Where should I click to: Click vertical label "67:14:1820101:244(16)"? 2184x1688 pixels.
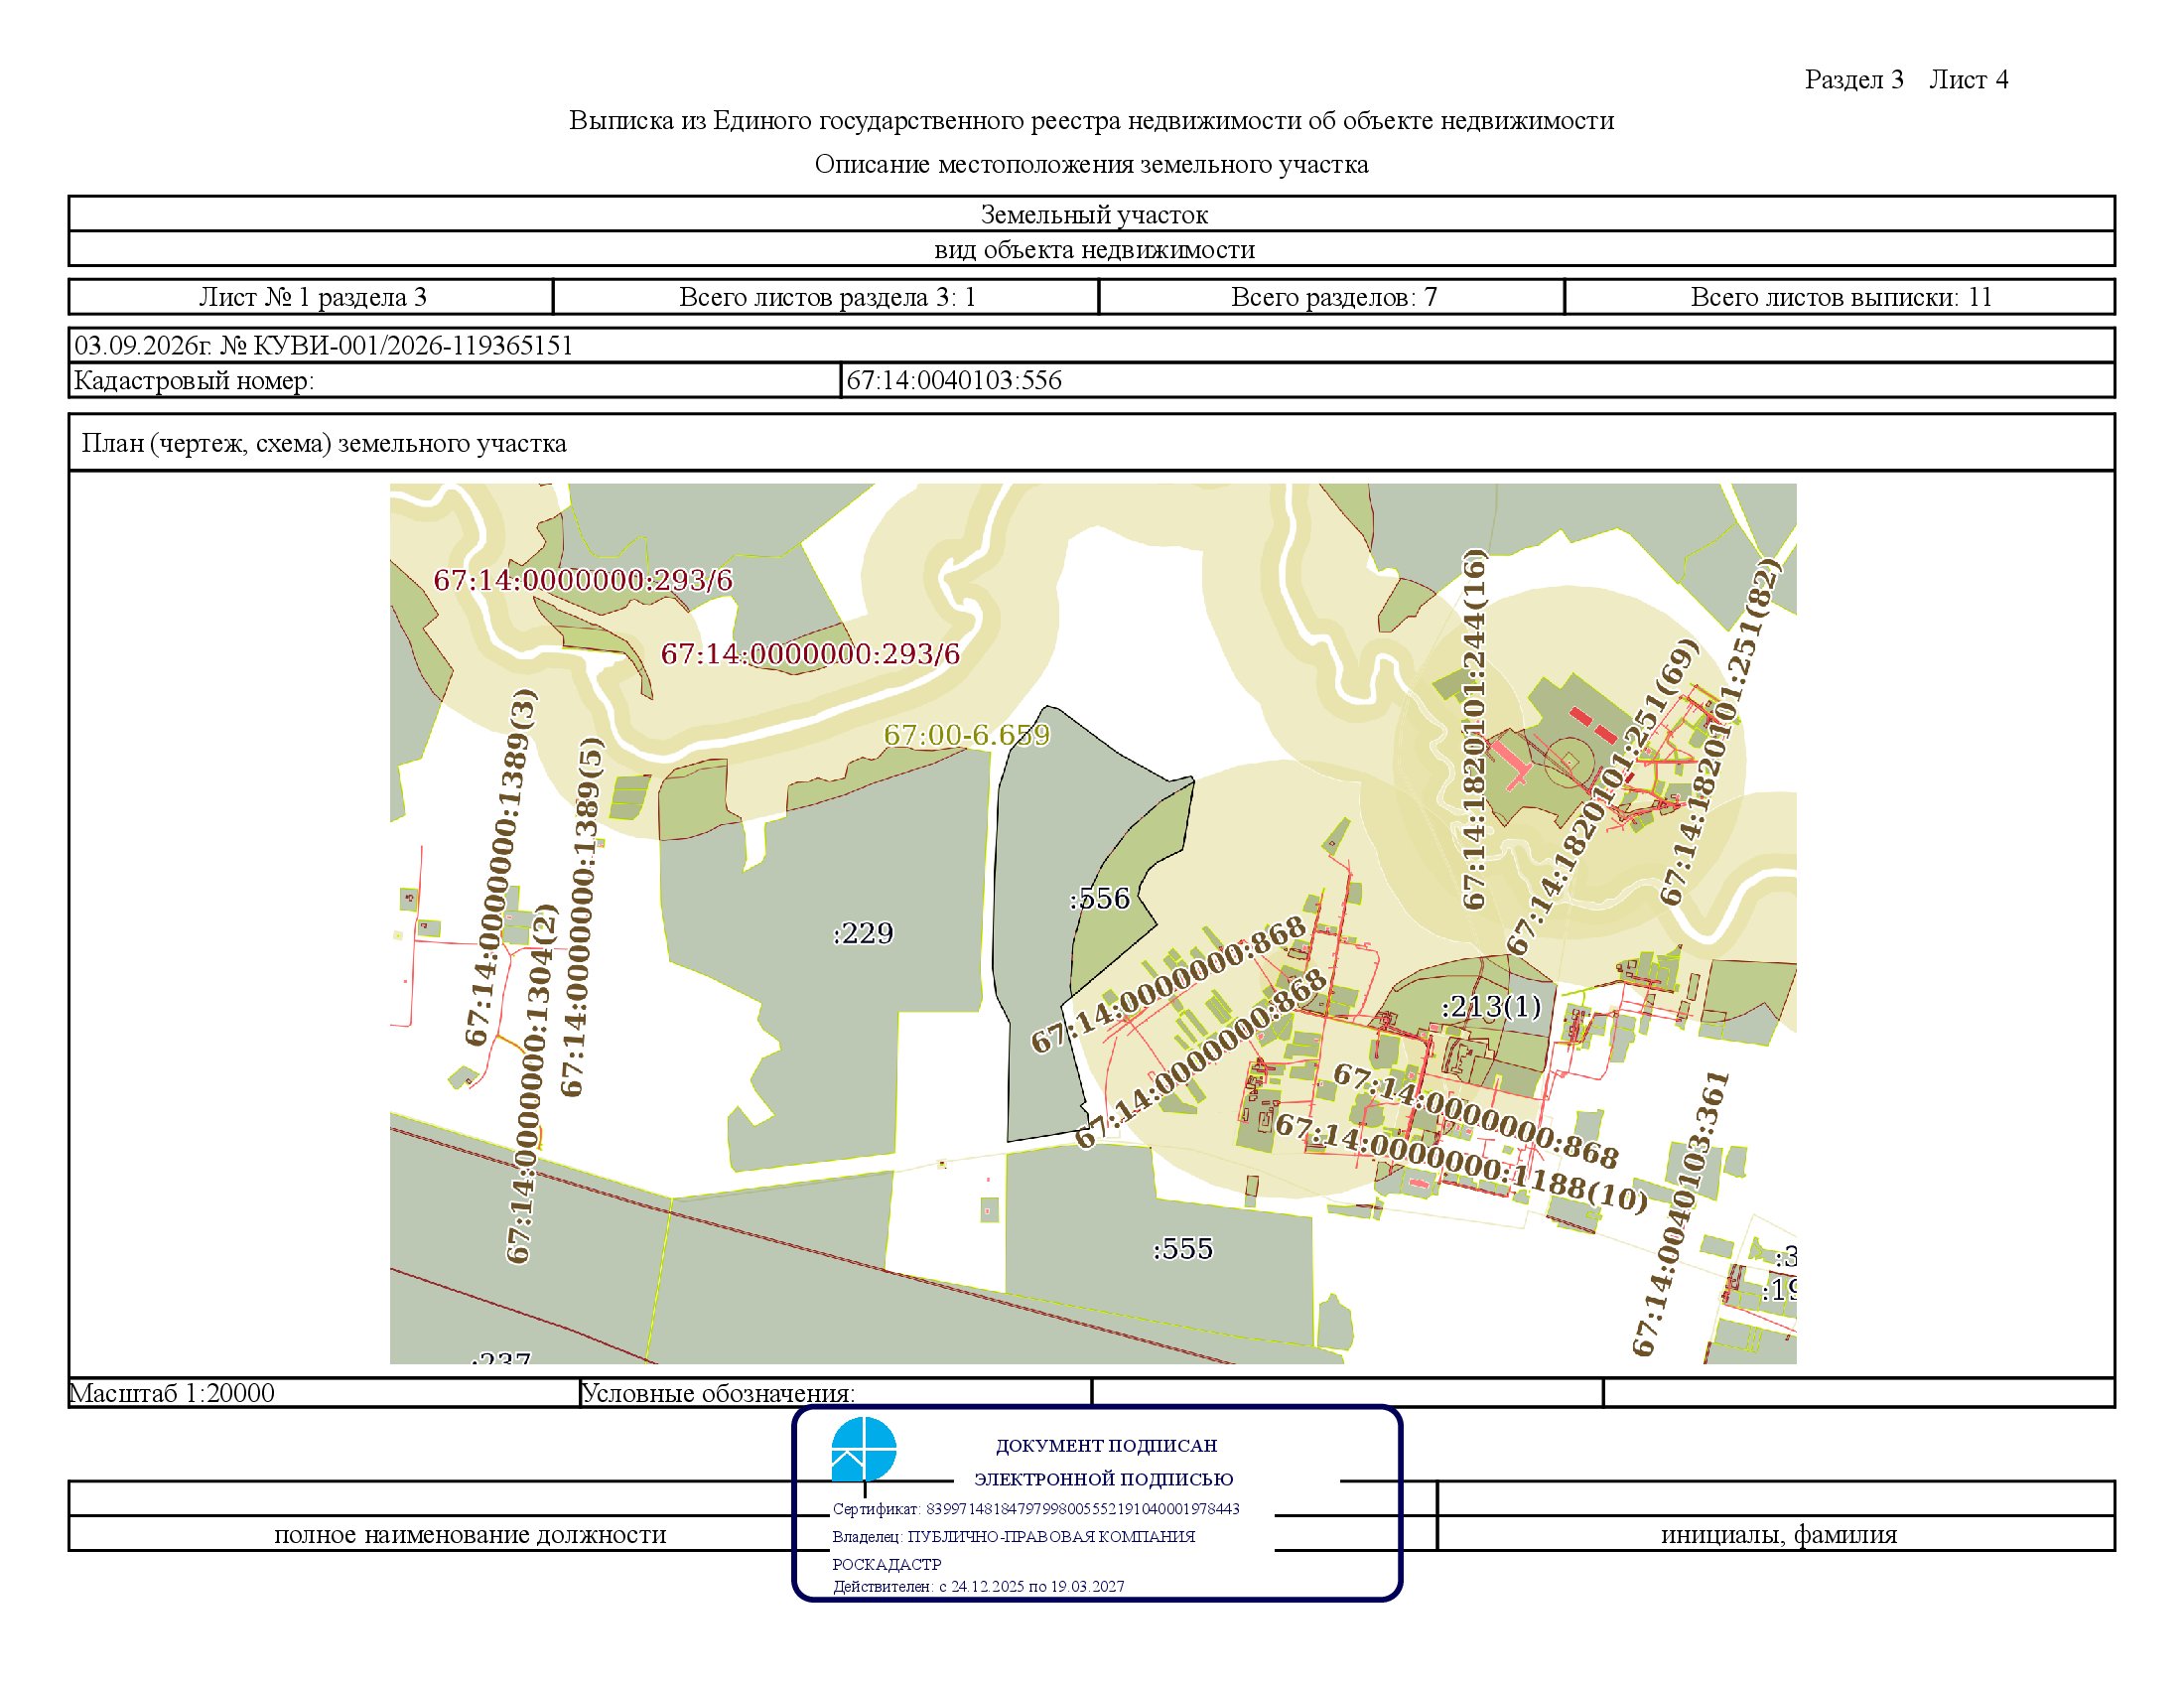(1475, 729)
